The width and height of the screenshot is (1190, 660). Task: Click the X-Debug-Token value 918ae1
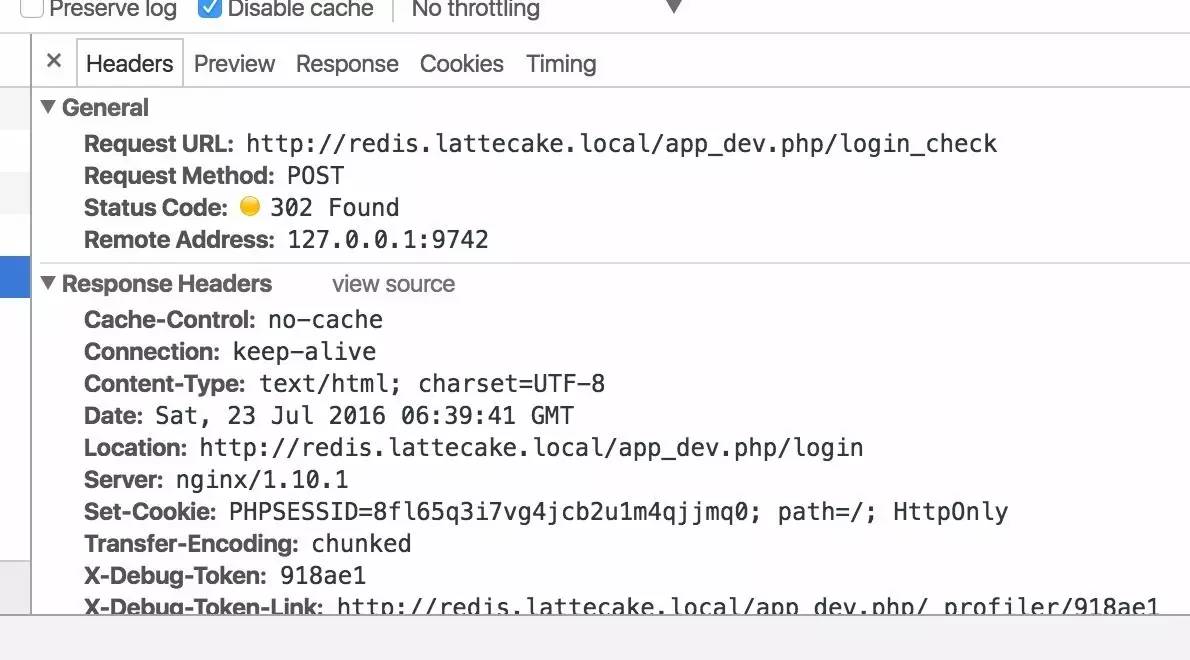(x=323, y=576)
